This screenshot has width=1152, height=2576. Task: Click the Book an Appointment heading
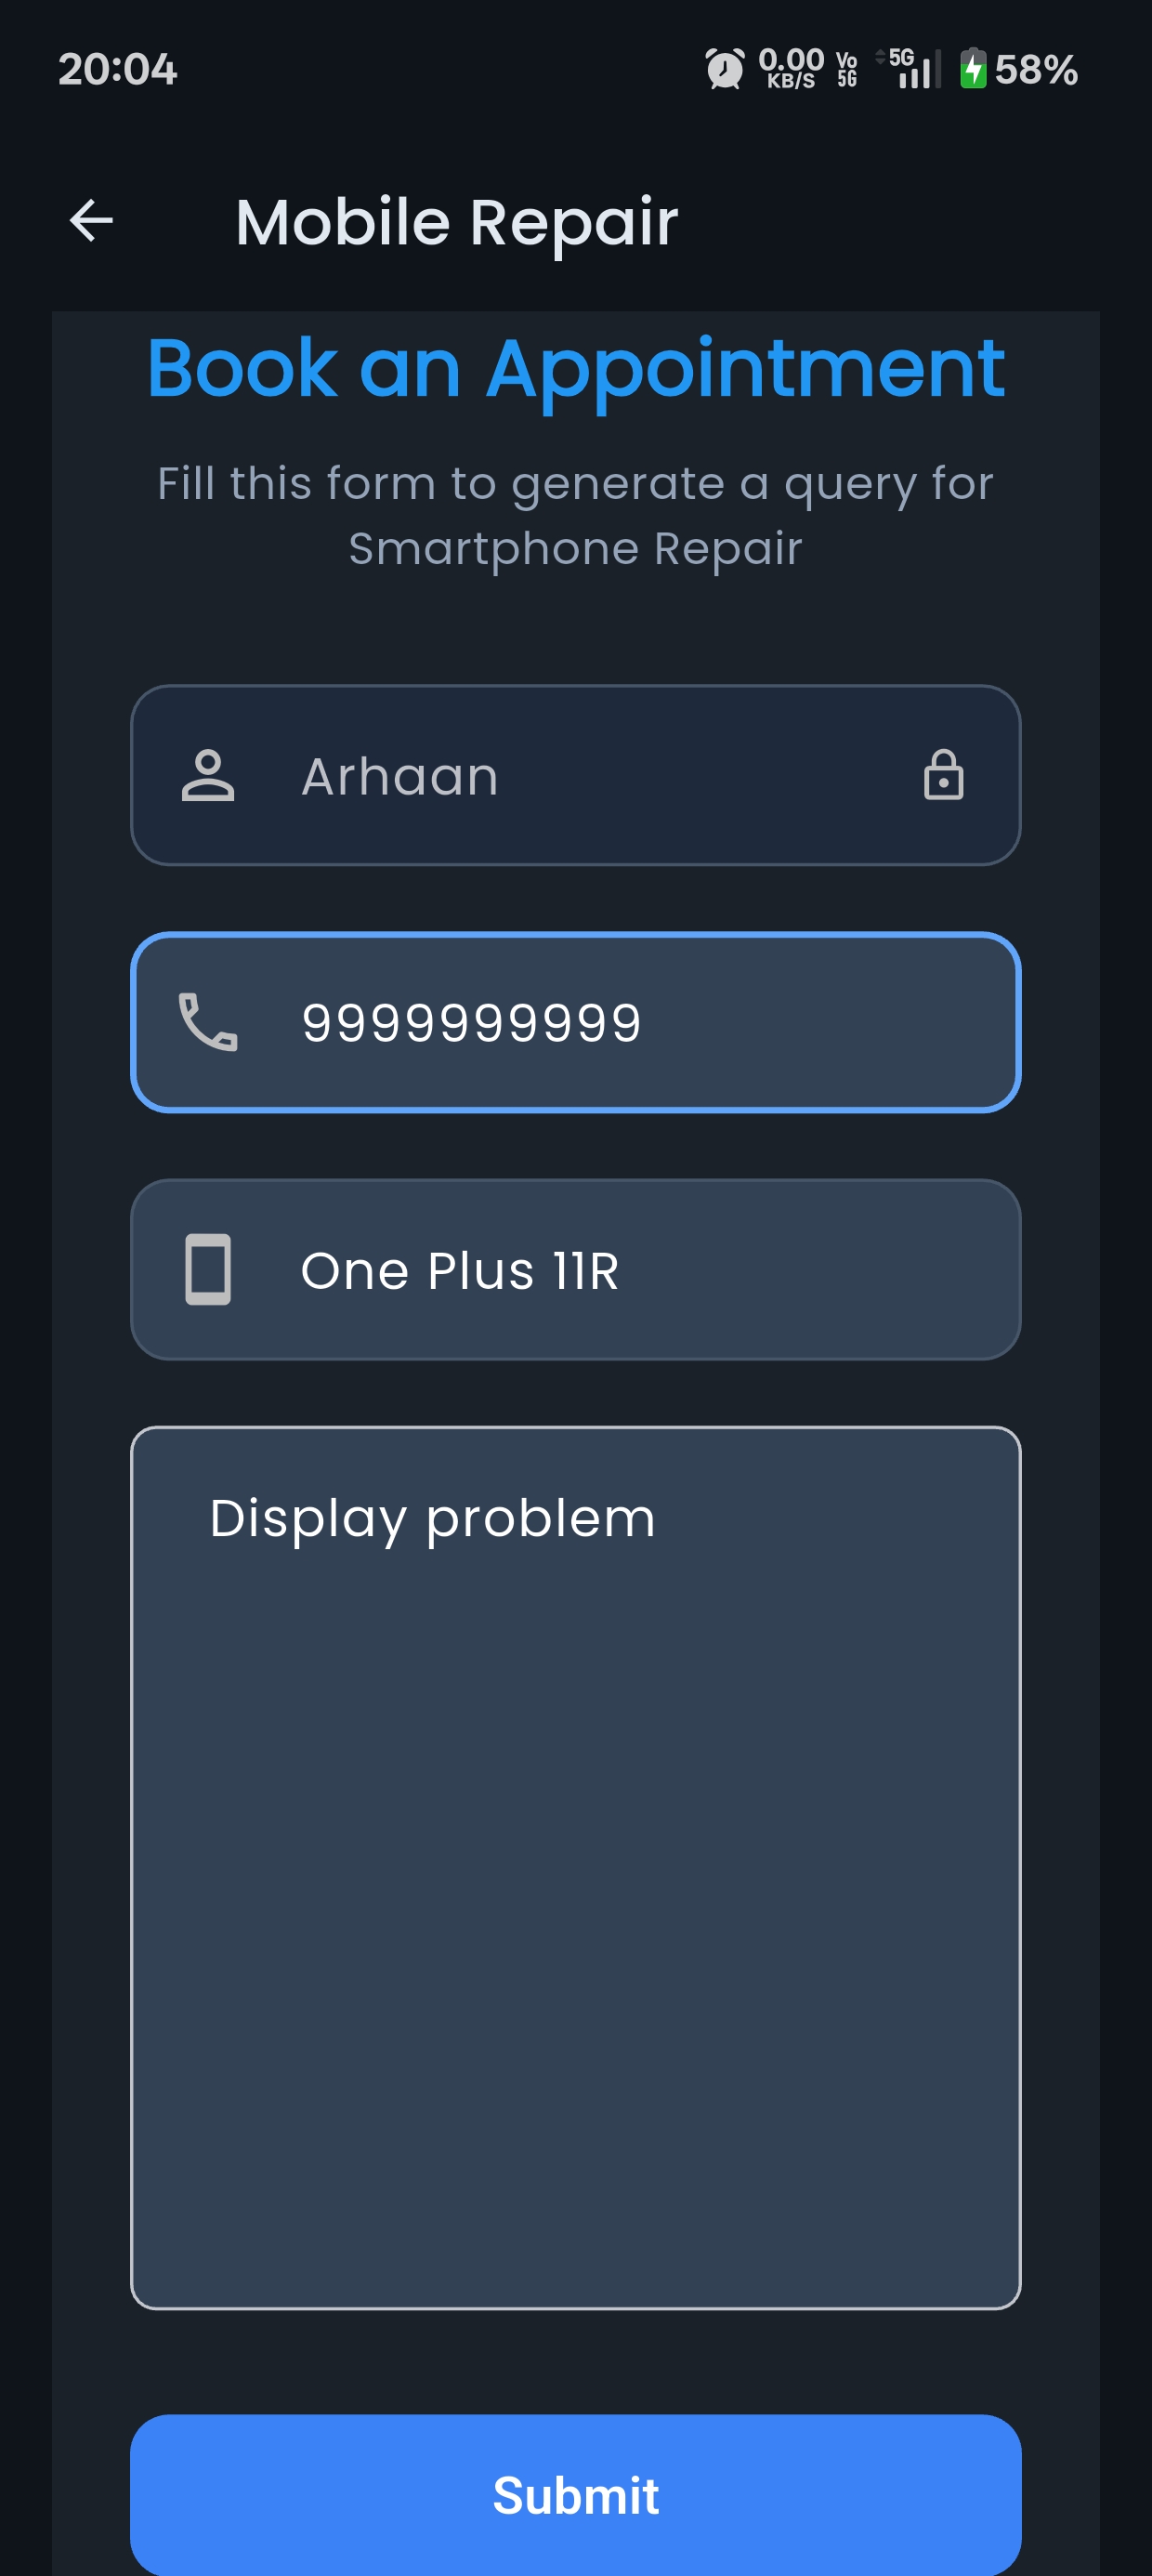(576, 369)
